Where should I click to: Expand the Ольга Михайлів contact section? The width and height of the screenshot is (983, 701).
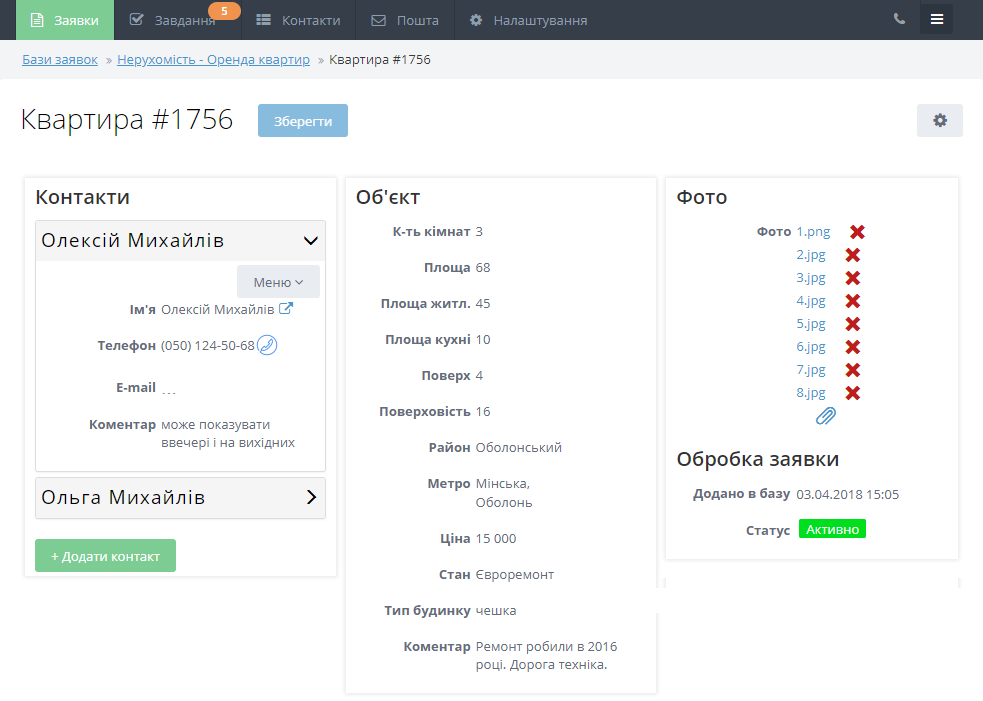pos(310,497)
